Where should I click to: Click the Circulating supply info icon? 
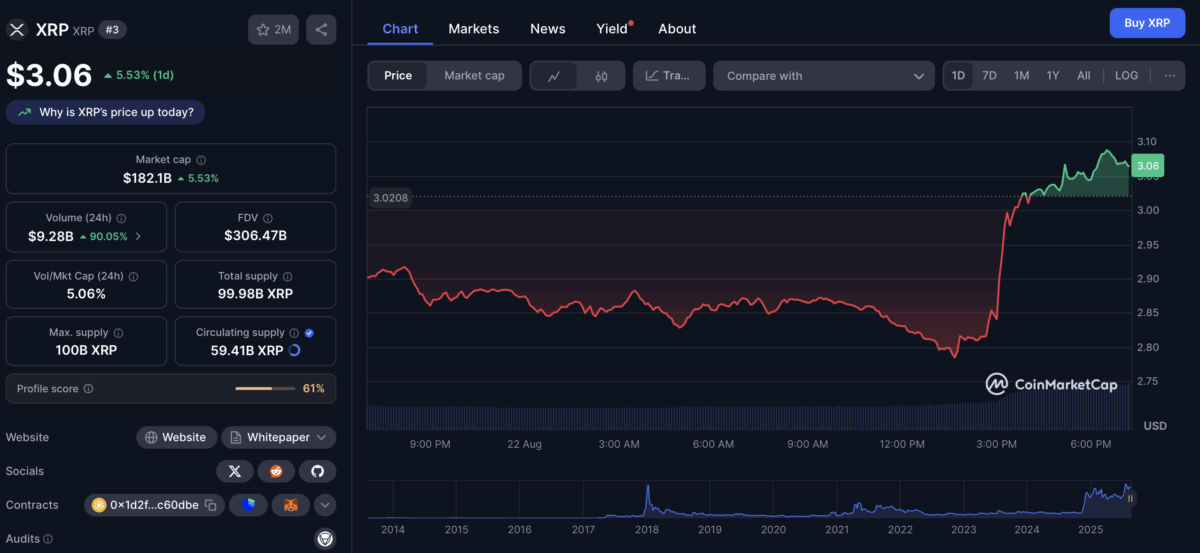pos(294,333)
